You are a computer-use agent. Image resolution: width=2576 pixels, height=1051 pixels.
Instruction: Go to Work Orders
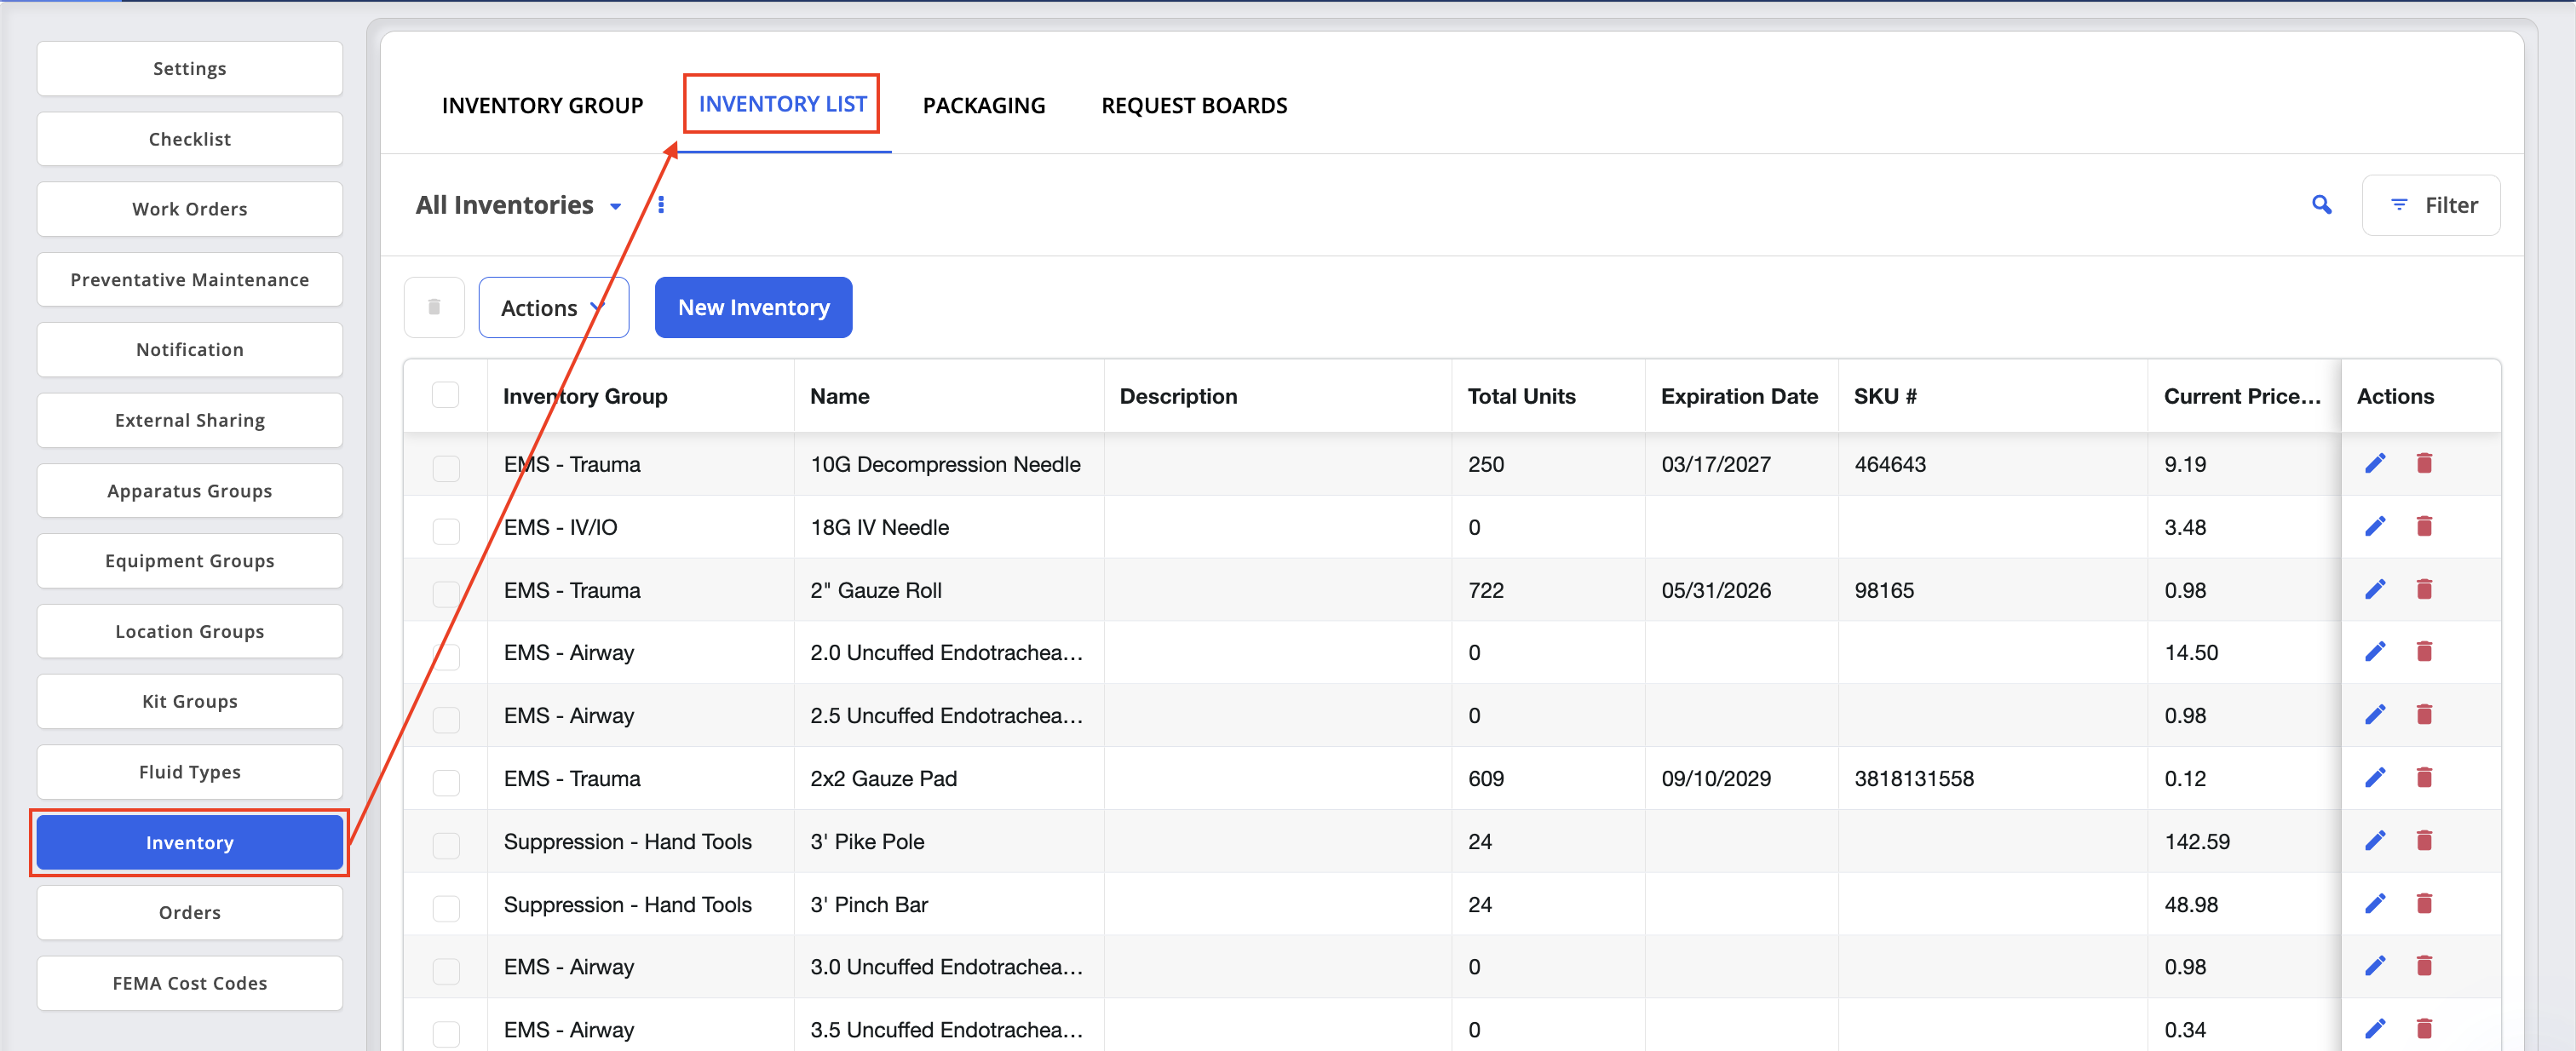(x=190, y=209)
